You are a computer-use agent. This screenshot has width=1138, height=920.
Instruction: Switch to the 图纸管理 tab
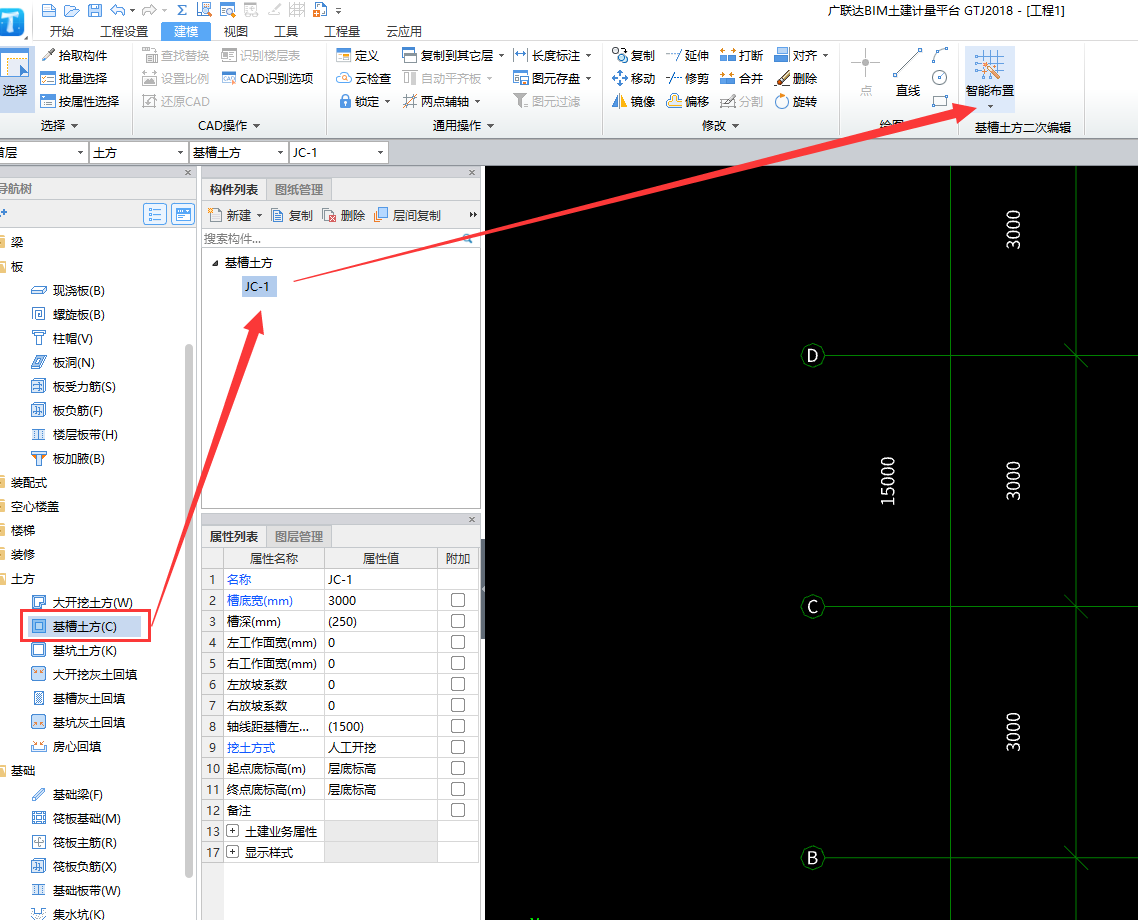pyautogui.click(x=299, y=189)
